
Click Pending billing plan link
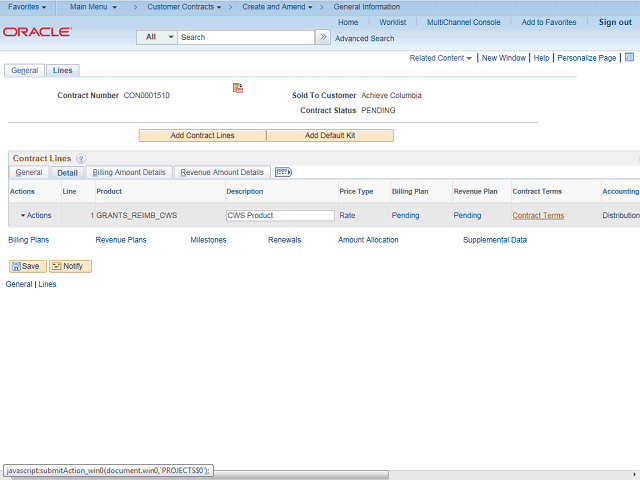pyautogui.click(x=405, y=215)
